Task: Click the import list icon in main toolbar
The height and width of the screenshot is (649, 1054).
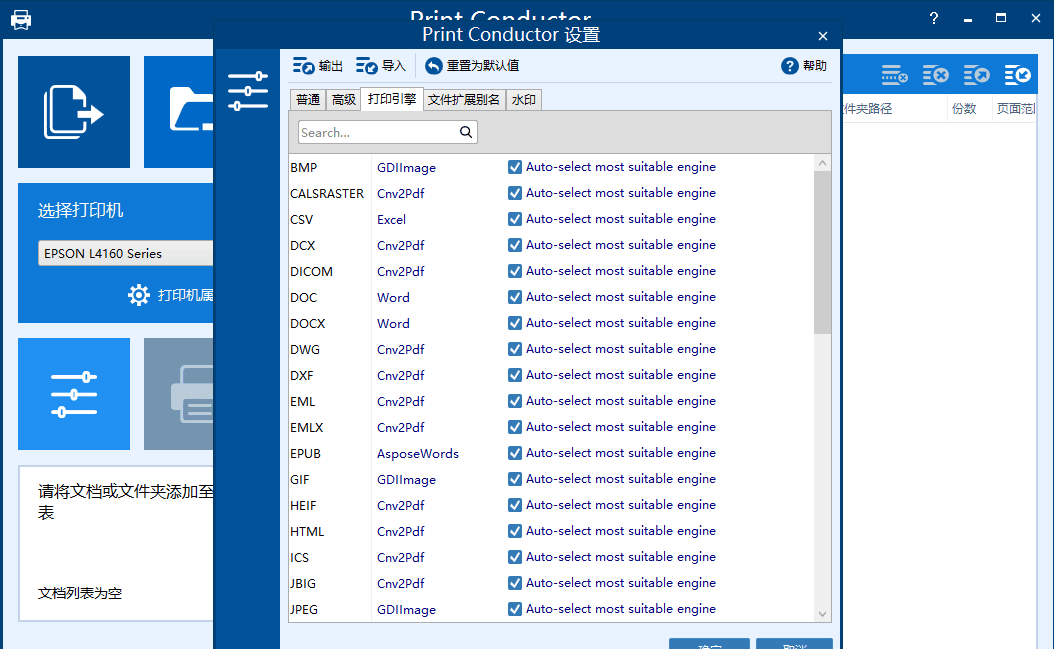Action: 1018,75
